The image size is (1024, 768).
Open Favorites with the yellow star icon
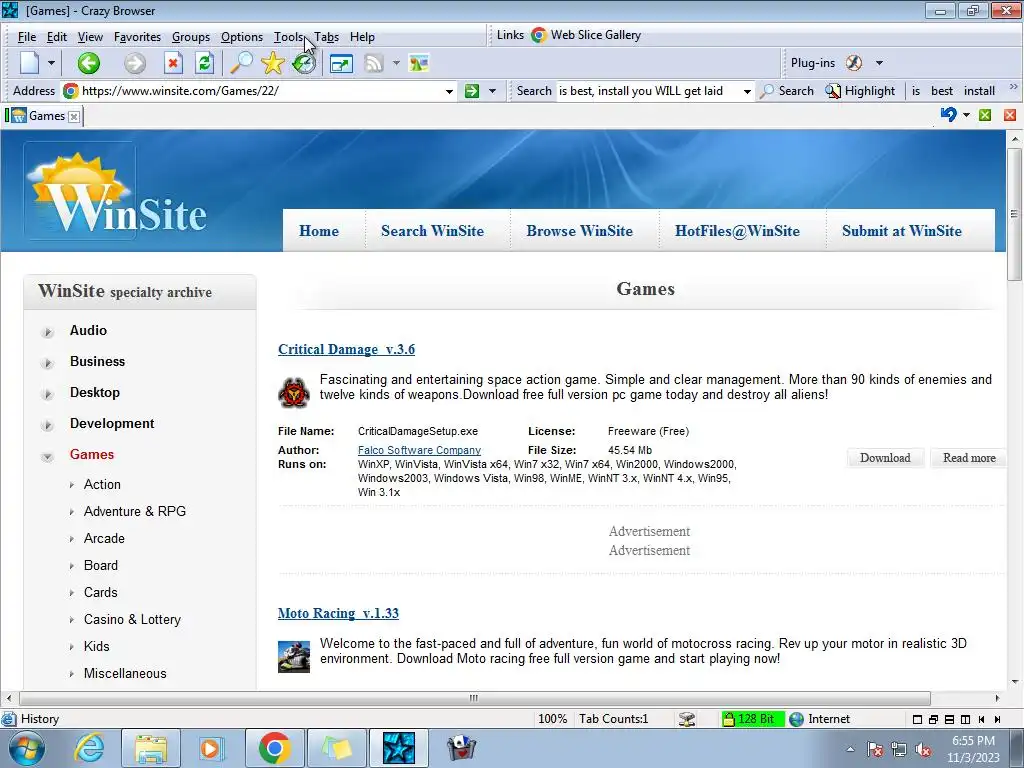[273, 63]
